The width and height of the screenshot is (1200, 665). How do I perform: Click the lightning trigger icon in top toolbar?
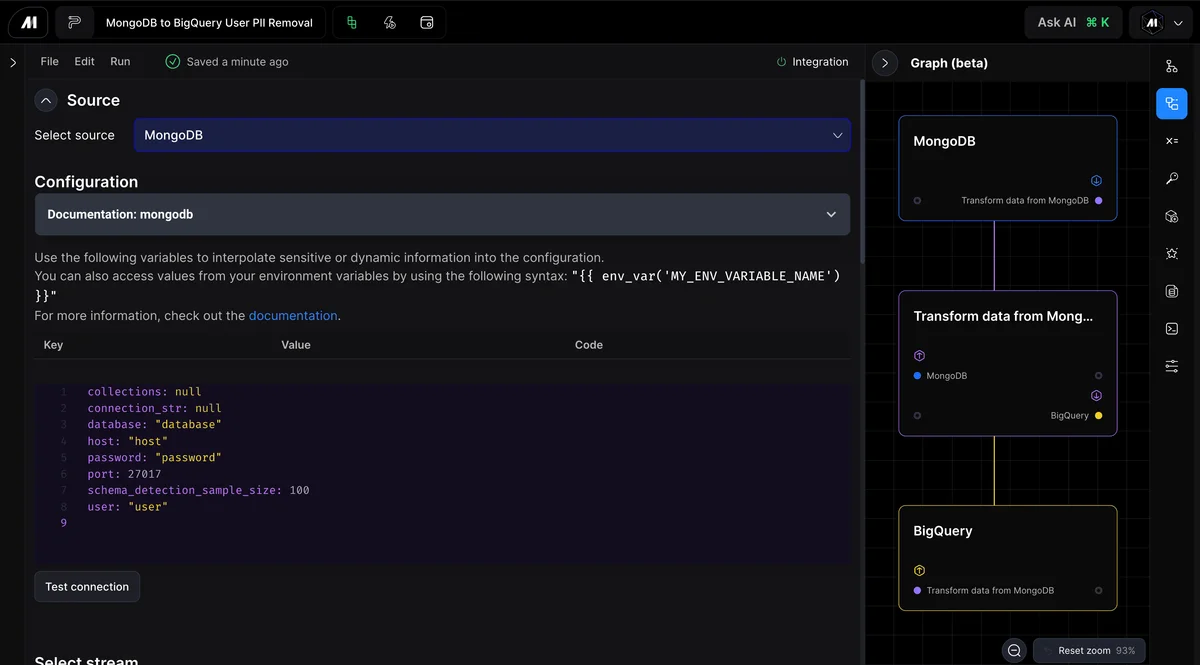coord(389,22)
